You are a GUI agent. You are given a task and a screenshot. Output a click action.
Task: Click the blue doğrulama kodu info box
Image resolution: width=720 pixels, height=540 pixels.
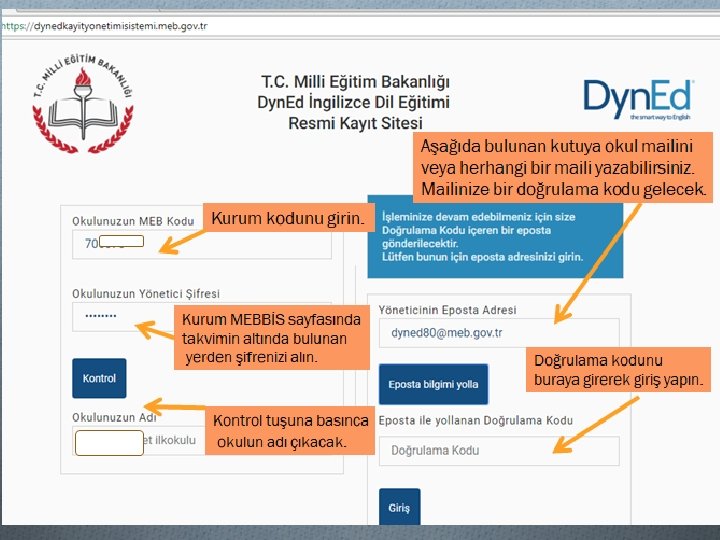495,237
